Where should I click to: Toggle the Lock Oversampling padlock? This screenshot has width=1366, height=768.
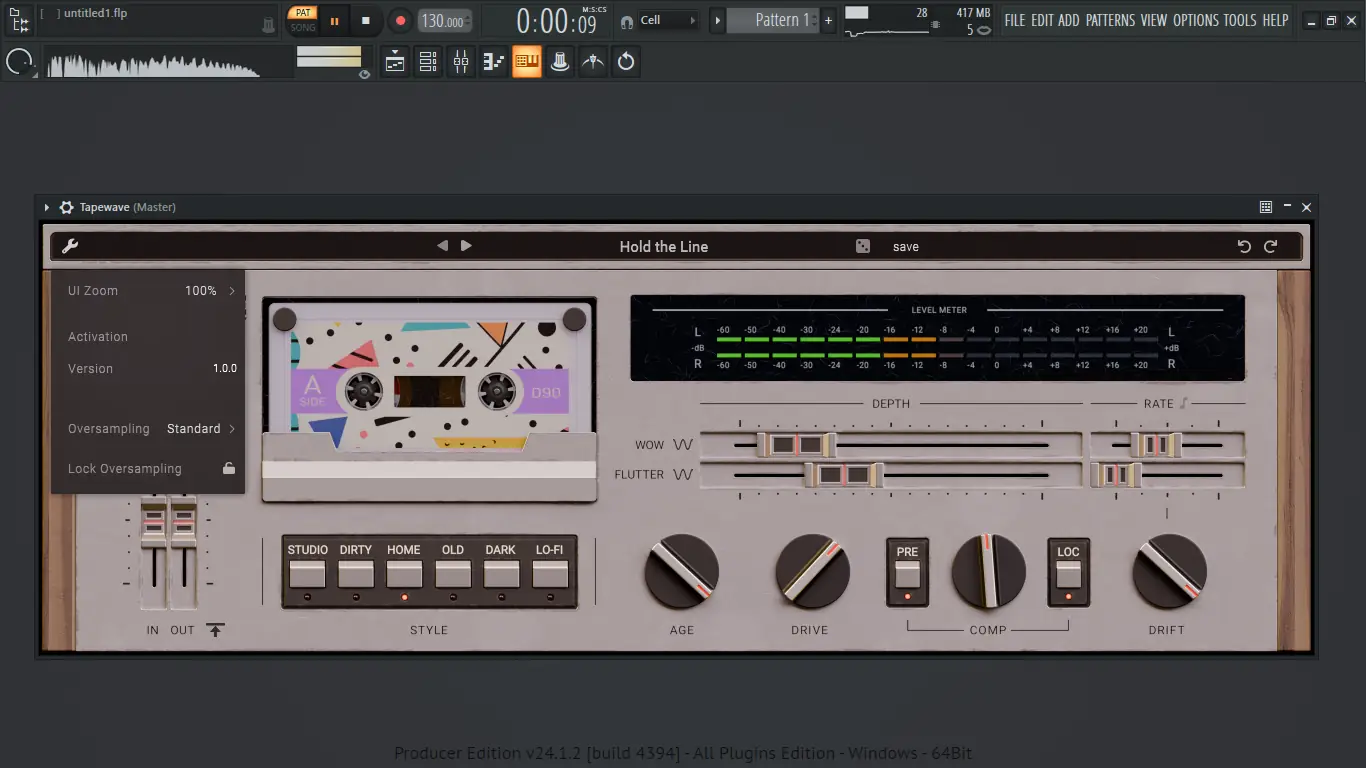229,468
